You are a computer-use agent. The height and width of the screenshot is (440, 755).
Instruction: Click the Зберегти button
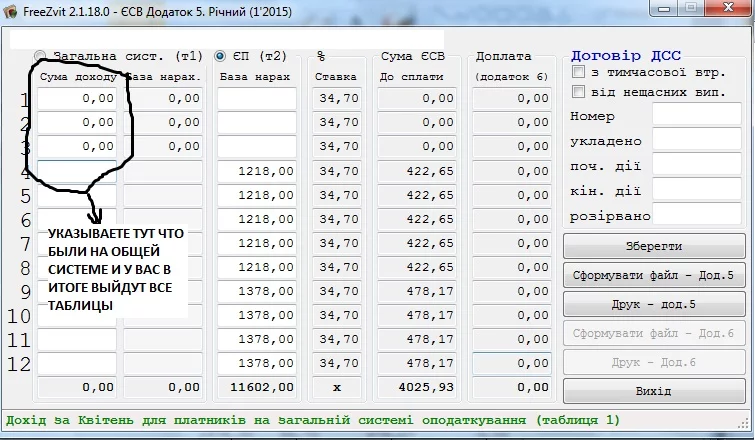point(654,246)
